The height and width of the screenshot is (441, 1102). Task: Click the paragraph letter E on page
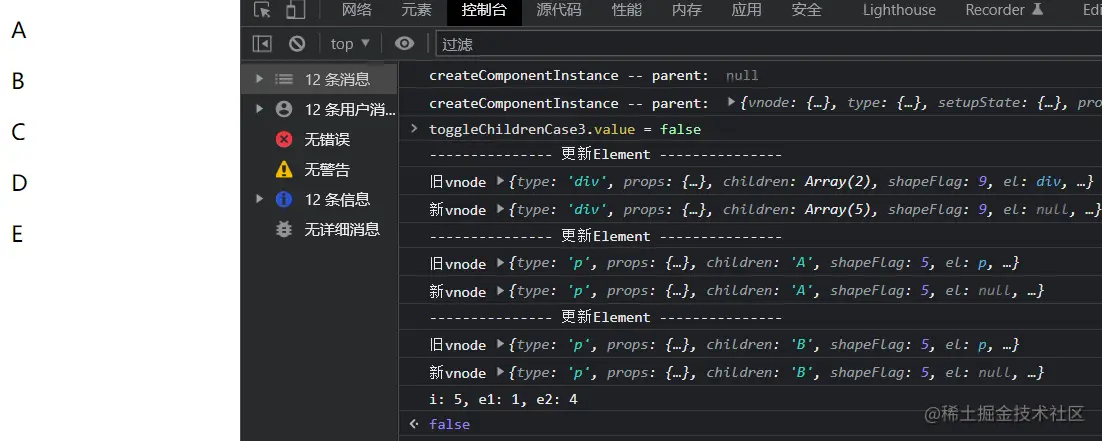tap(18, 234)
